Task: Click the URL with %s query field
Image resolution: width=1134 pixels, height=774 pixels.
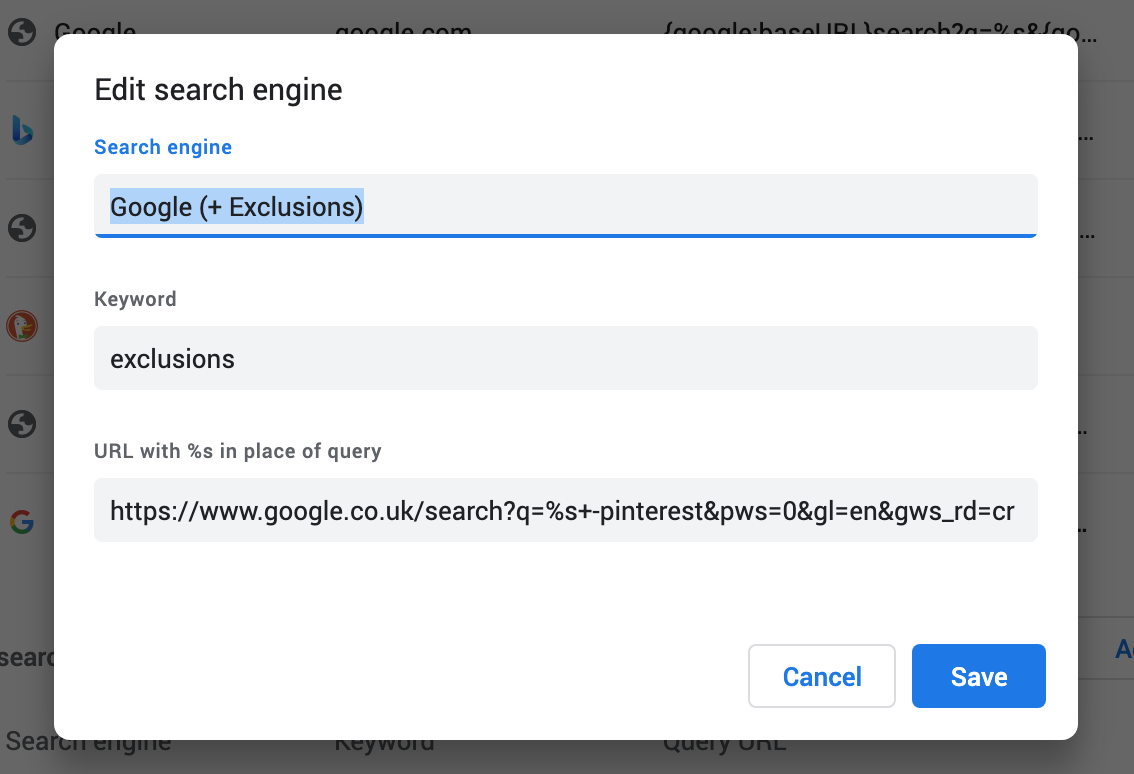Action: tap(566, 510)
